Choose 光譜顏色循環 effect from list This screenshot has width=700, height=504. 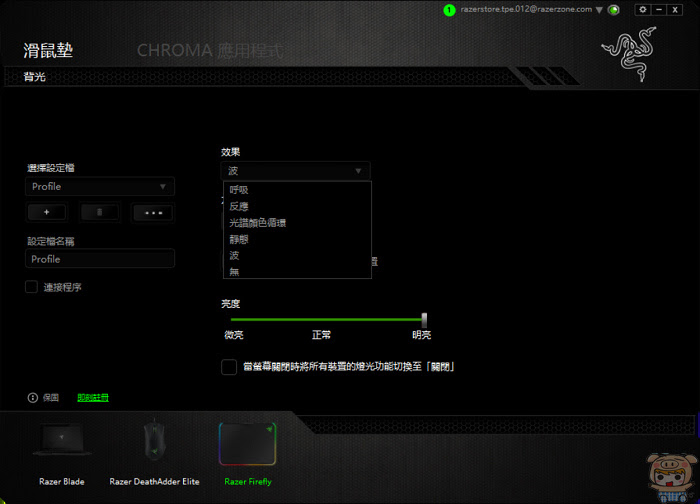coord(297,223)
